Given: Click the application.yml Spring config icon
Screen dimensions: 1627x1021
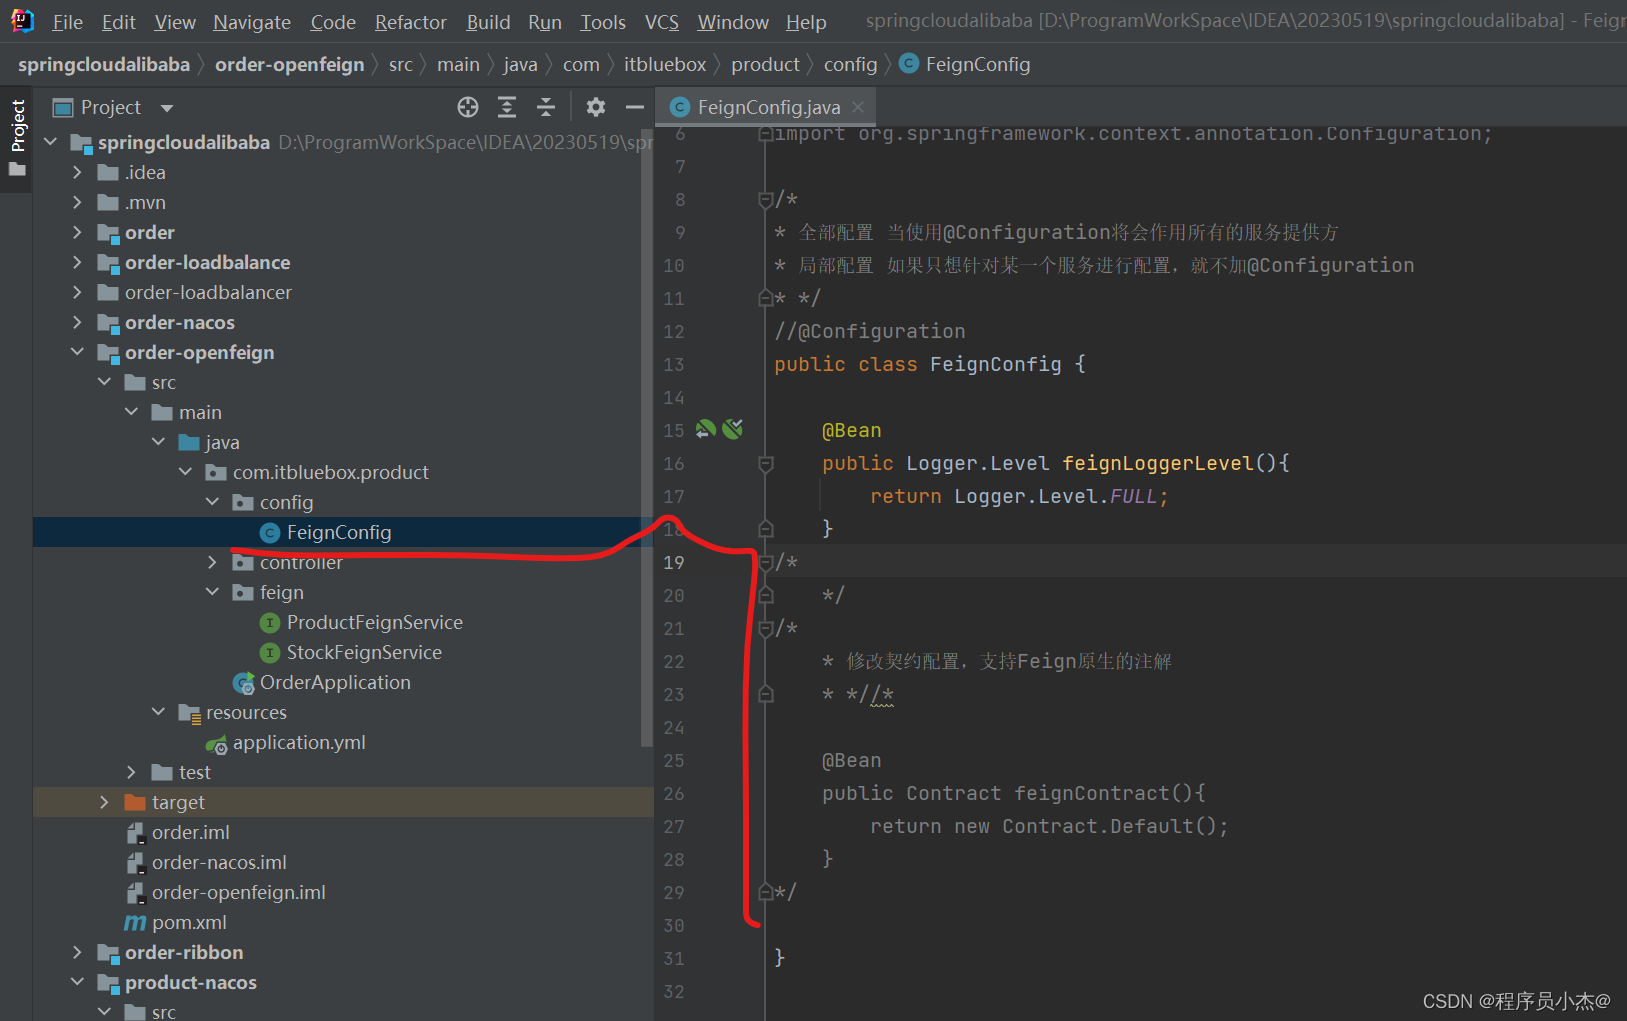Looking at the screenshot, I should point(216,744).
